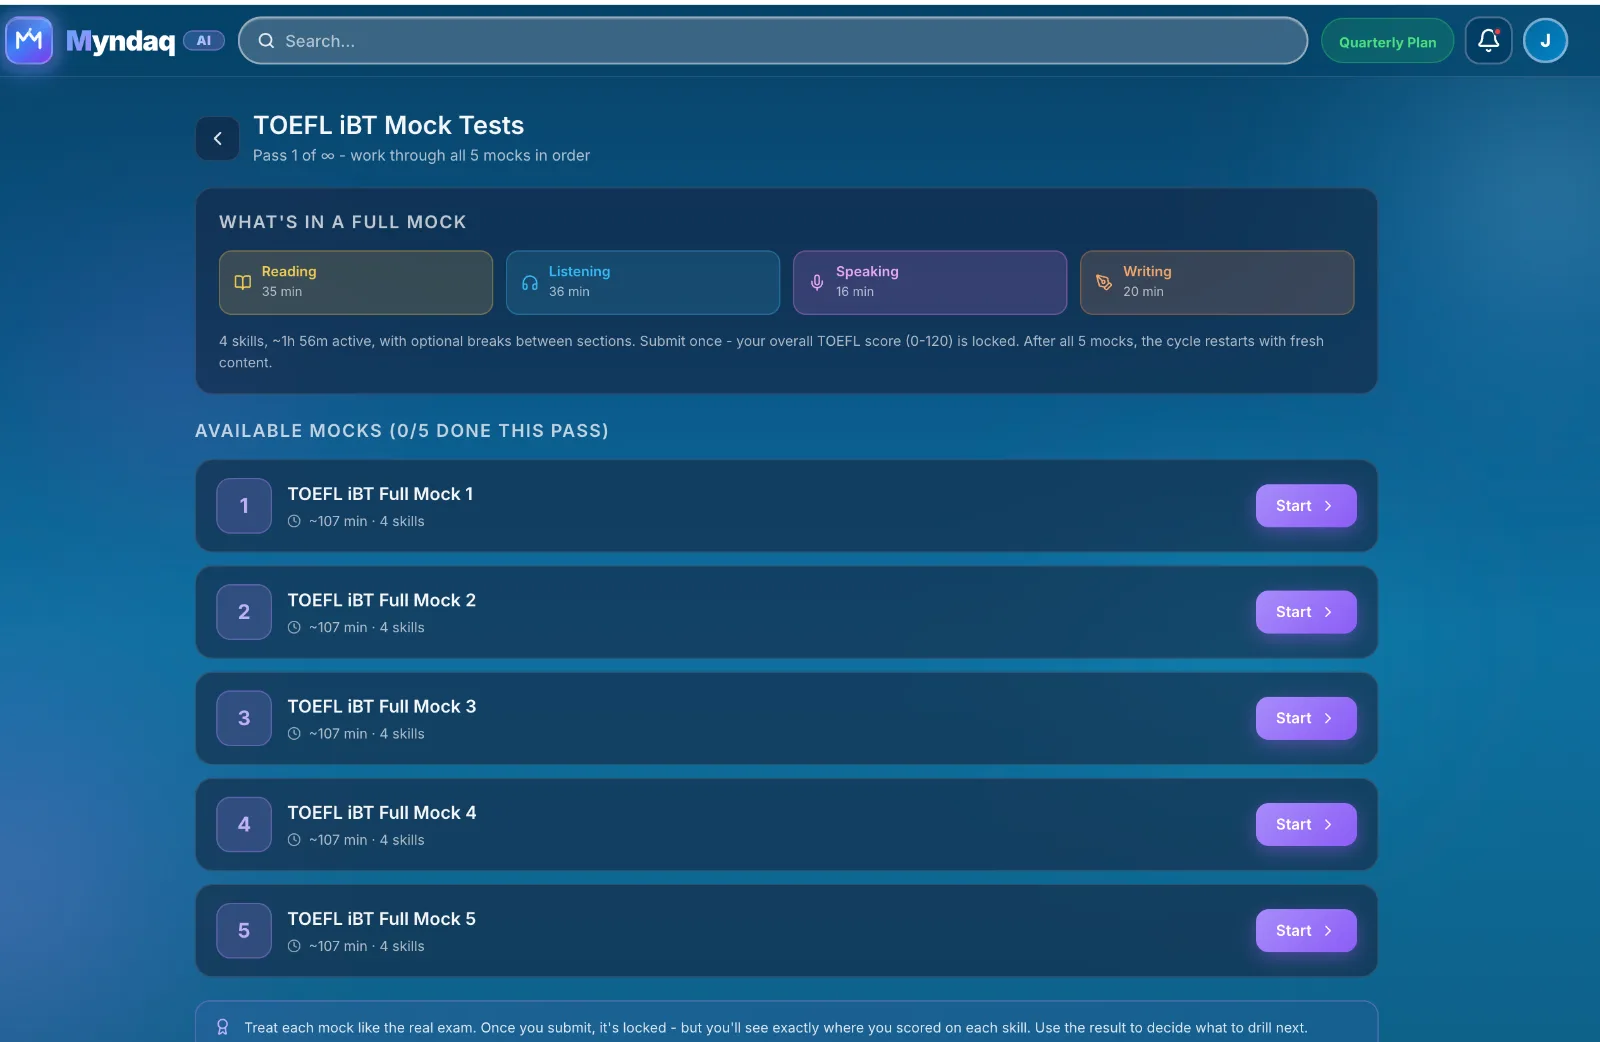Screen dimensions: 1600x1042
Task: Click the Myndaq brand name
Action: click(120, 41)
